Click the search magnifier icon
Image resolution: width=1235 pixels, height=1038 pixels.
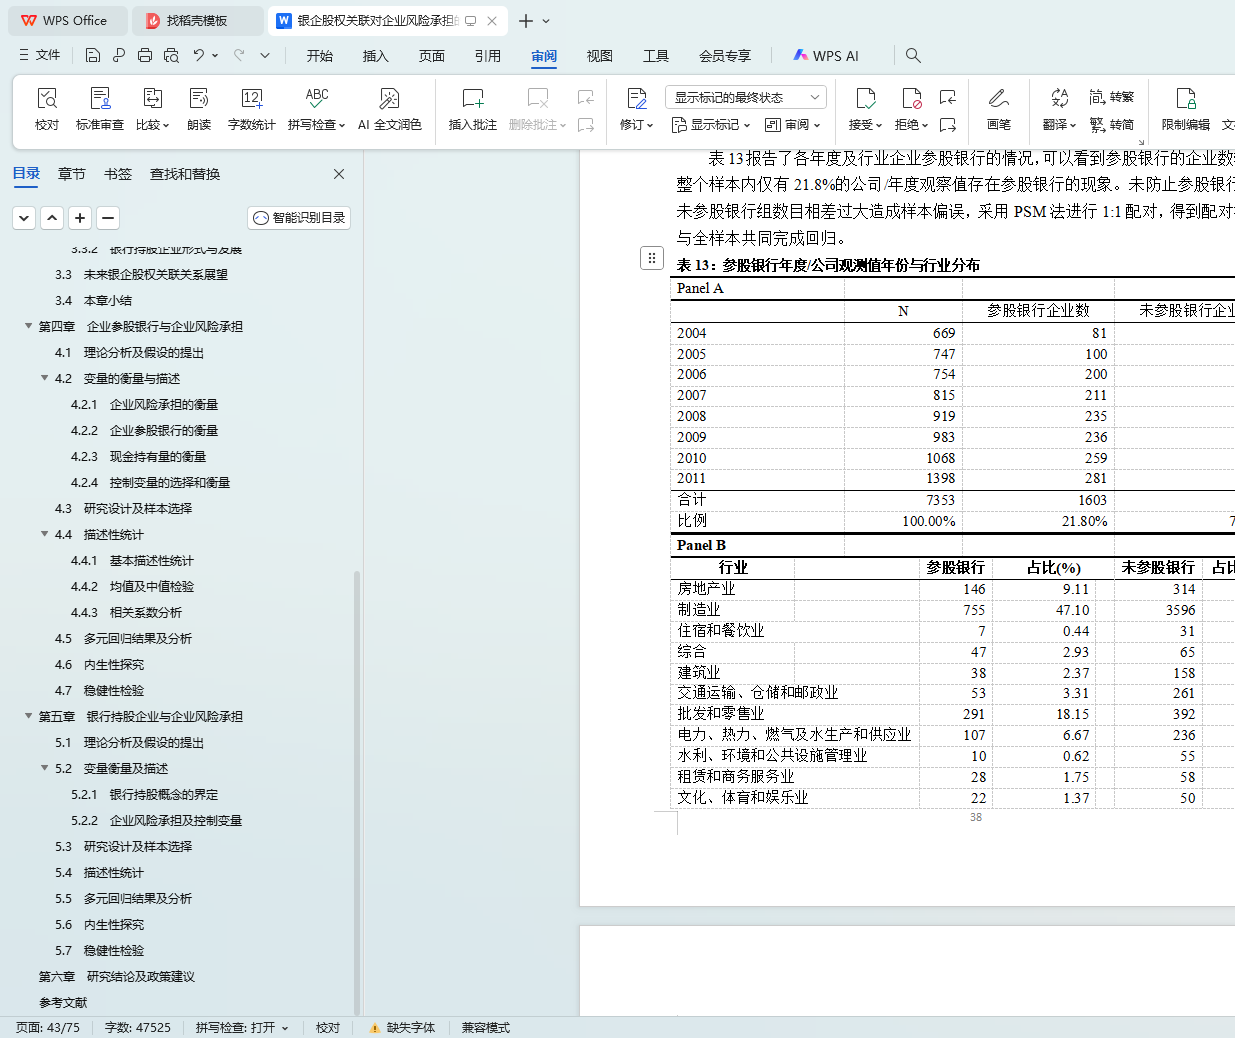point(913,55)
